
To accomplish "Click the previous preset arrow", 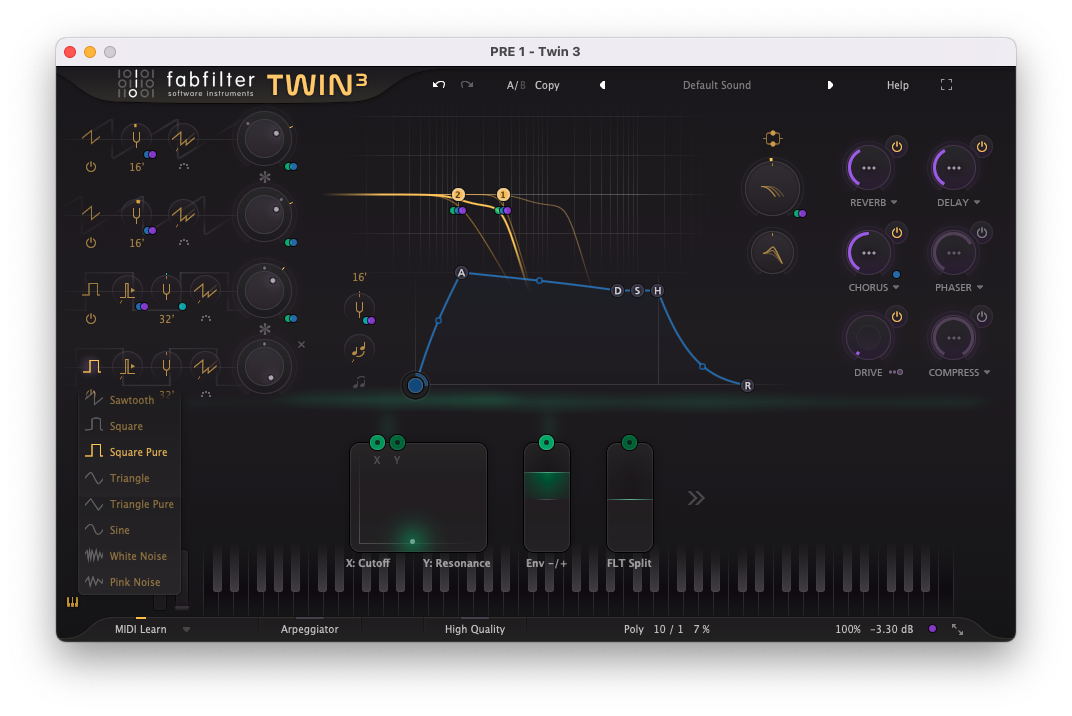I will 602,85.
